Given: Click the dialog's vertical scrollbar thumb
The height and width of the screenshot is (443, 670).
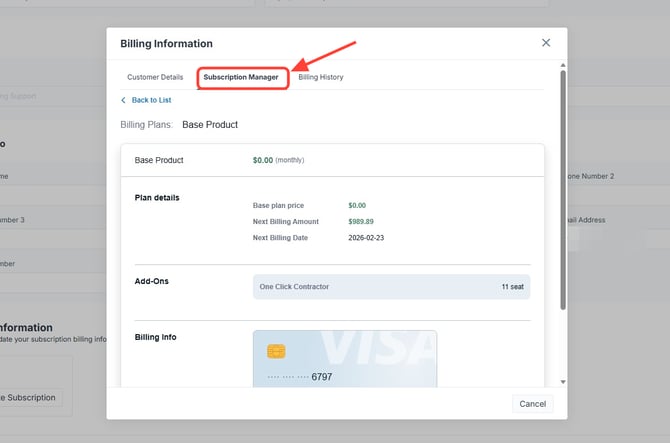Looking at the screenshot, I should 562,190.
